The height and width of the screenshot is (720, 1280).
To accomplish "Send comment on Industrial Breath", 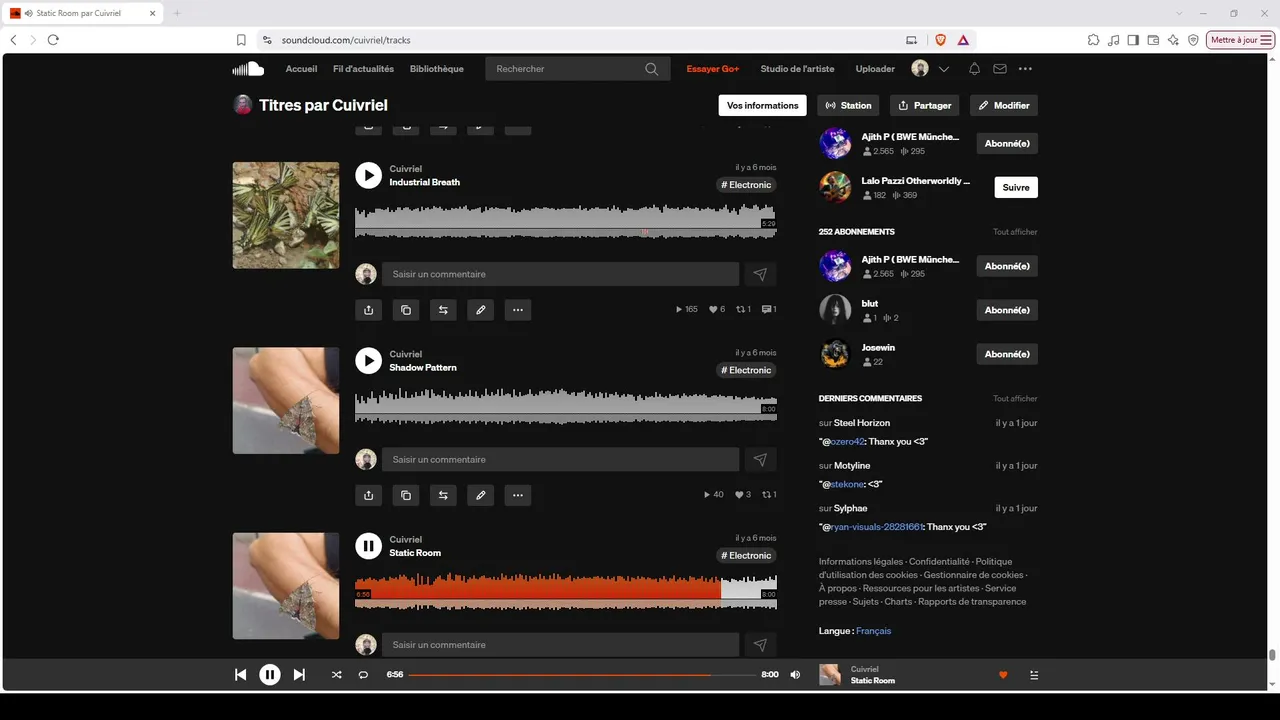I will pyautogui.click(x=760, y=274).
